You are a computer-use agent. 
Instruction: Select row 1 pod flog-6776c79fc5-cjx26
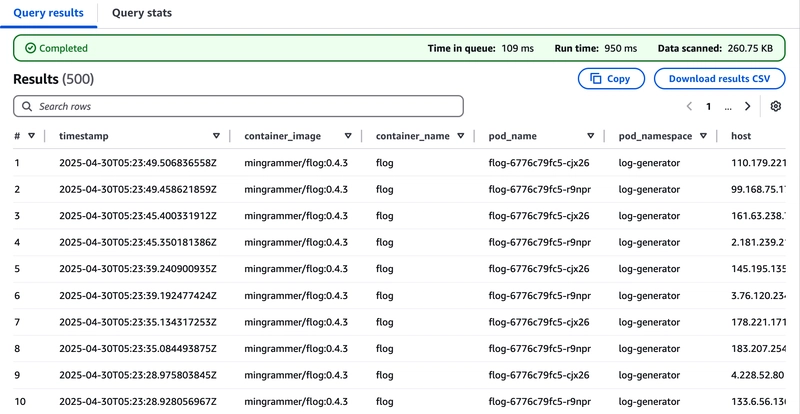(x=539, y=163)
